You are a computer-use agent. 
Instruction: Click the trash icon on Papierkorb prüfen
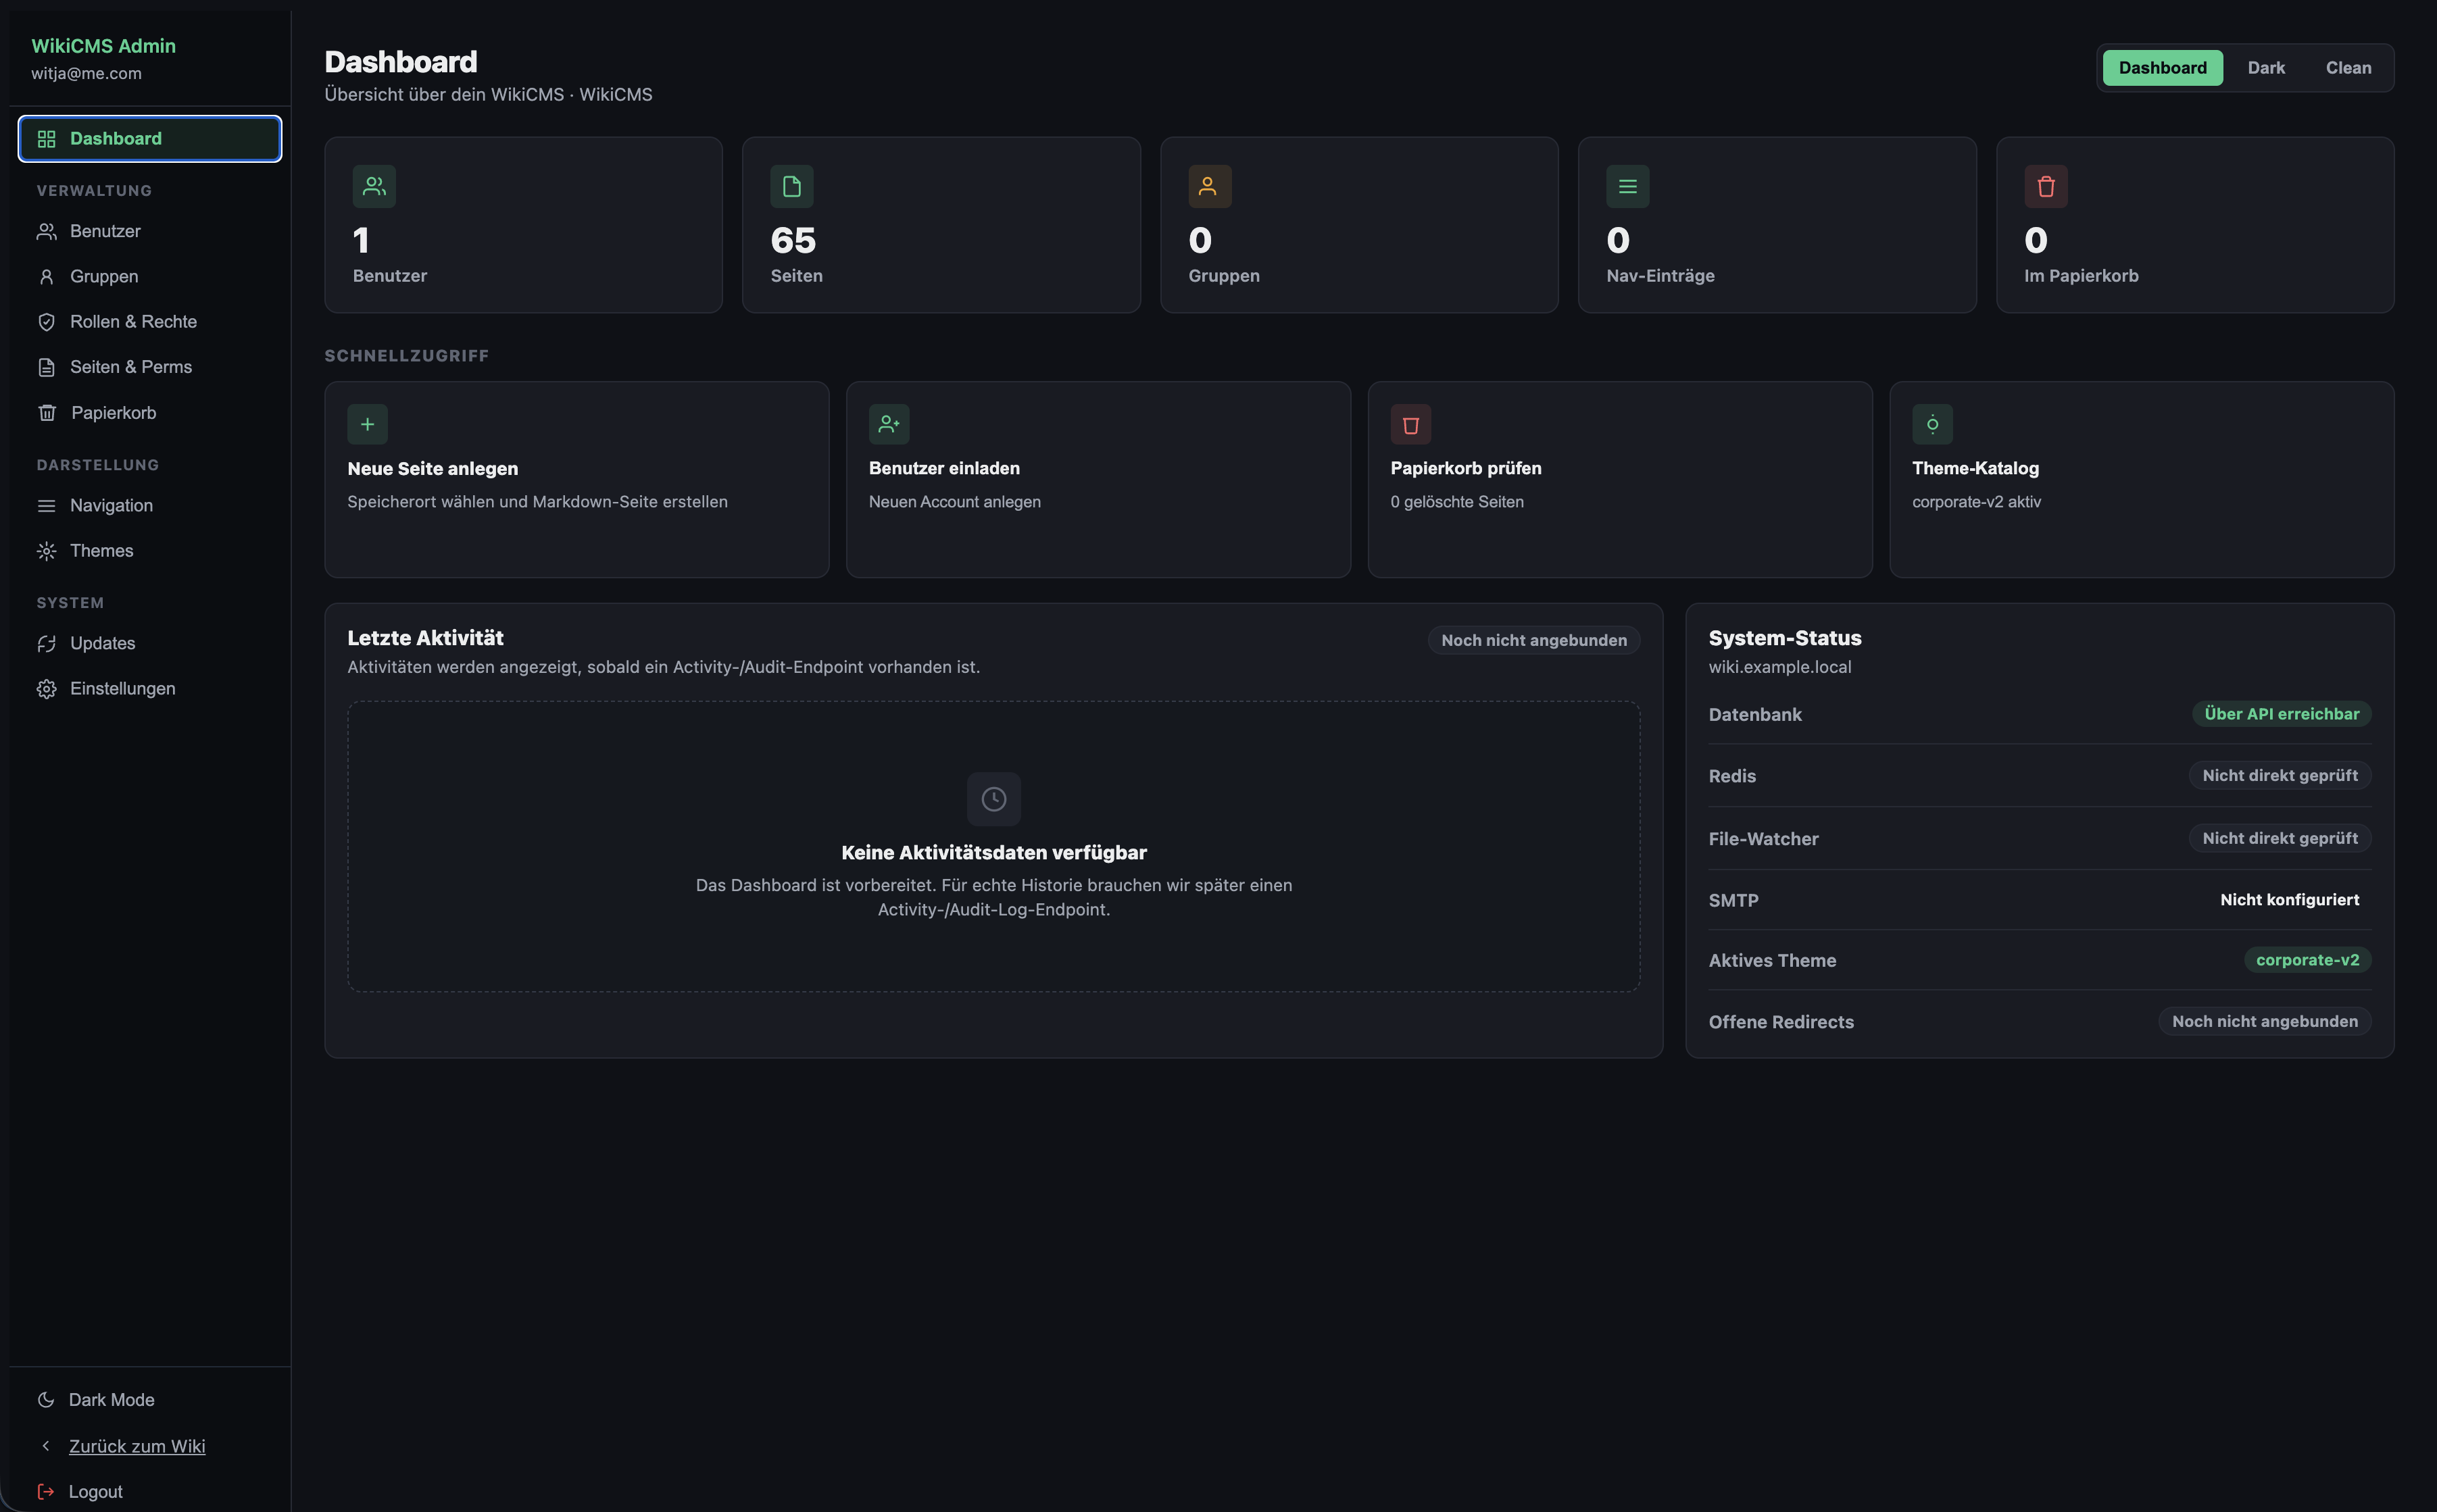pos(1411,424)
